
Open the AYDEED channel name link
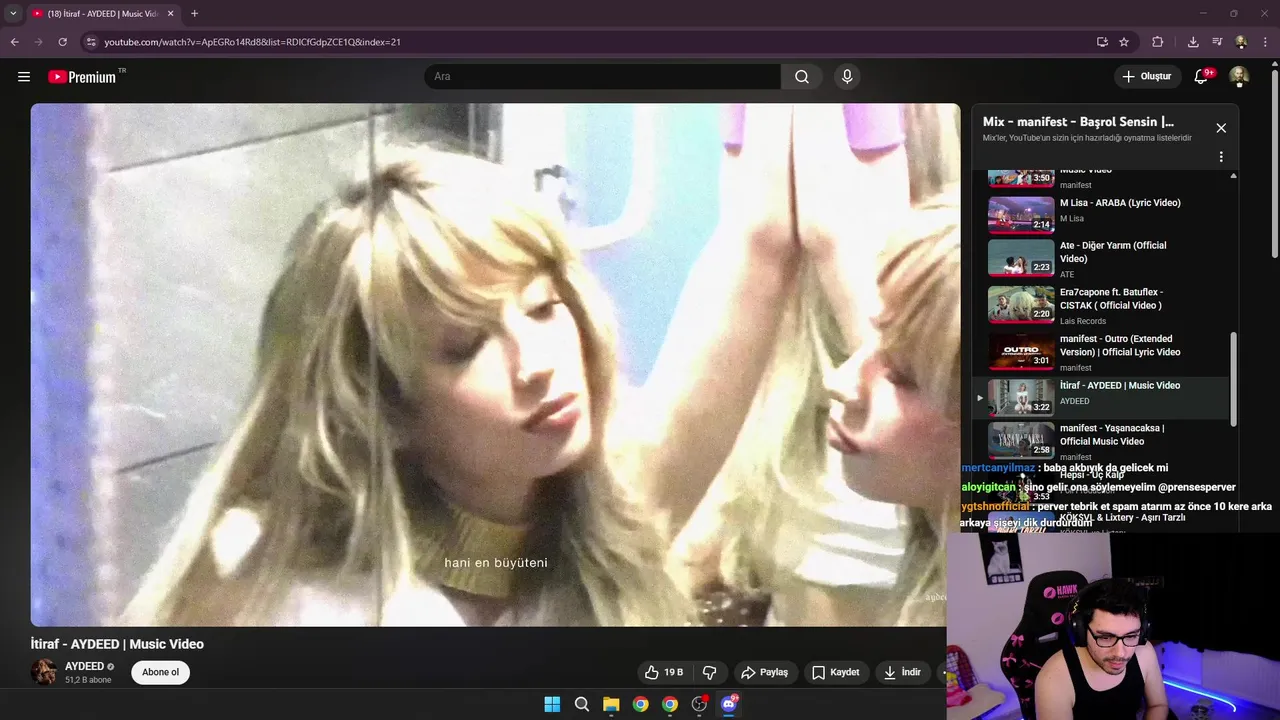coord(85,666)
